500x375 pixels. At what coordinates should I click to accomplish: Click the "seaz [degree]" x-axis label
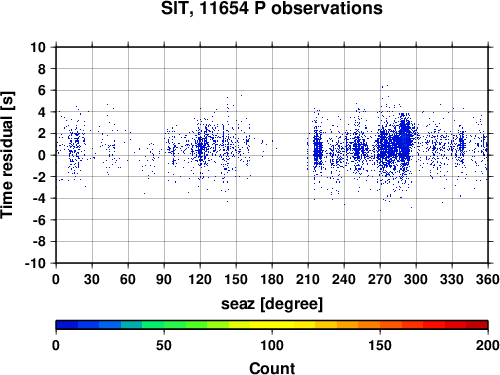click(272, 304)
